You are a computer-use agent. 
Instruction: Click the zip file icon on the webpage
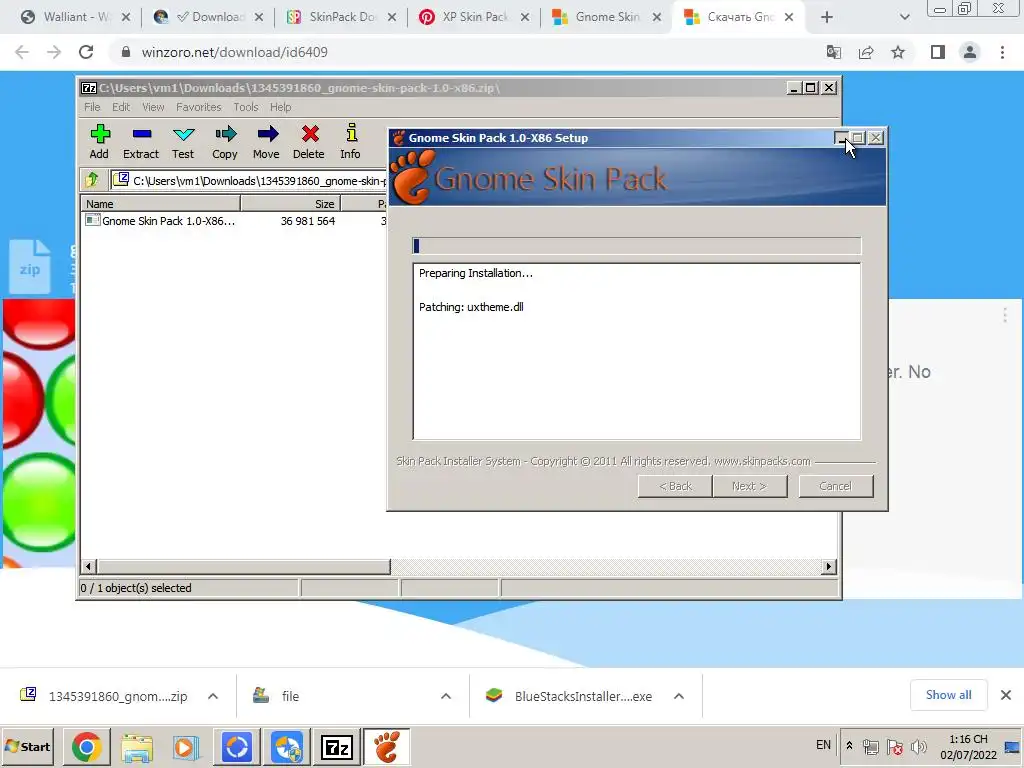(30, 266)
